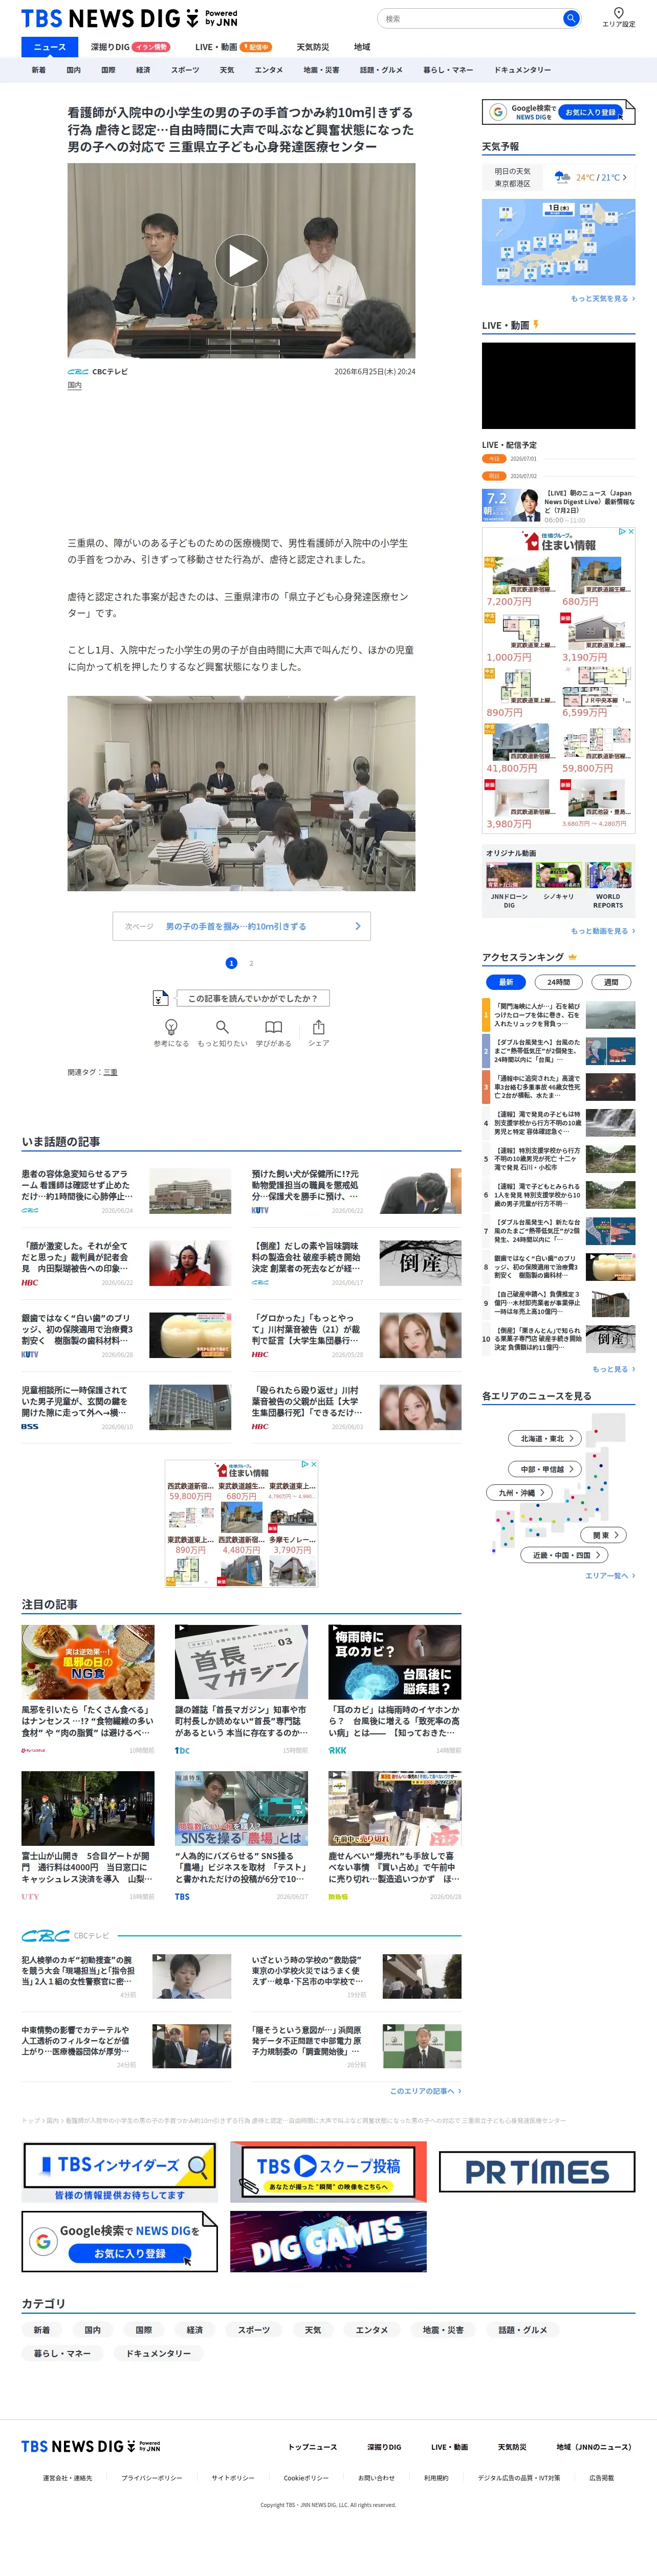
Task: Click the CBC logo section header
Action: pos(66,1935)
